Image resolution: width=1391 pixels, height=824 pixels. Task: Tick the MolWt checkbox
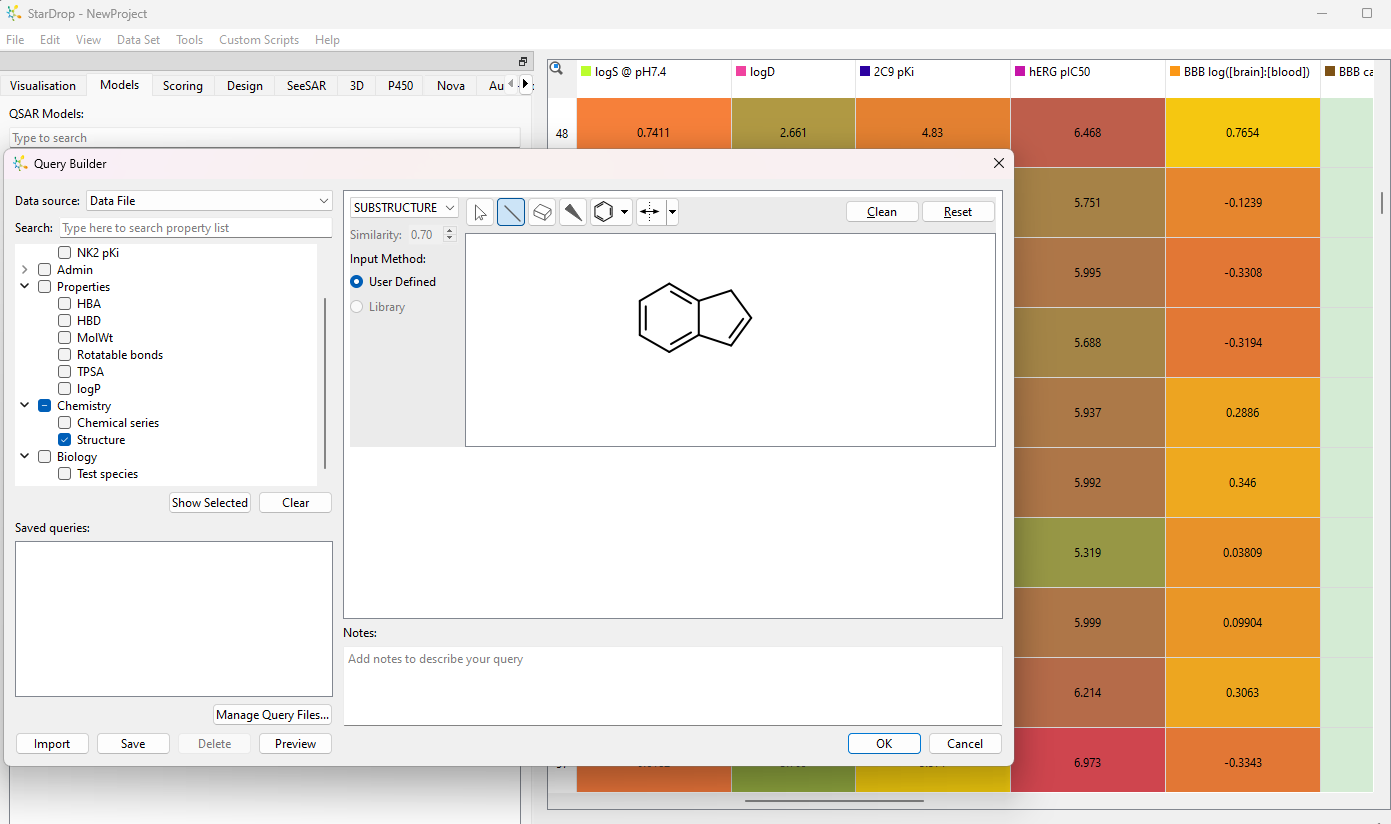[x=65, y=338]
